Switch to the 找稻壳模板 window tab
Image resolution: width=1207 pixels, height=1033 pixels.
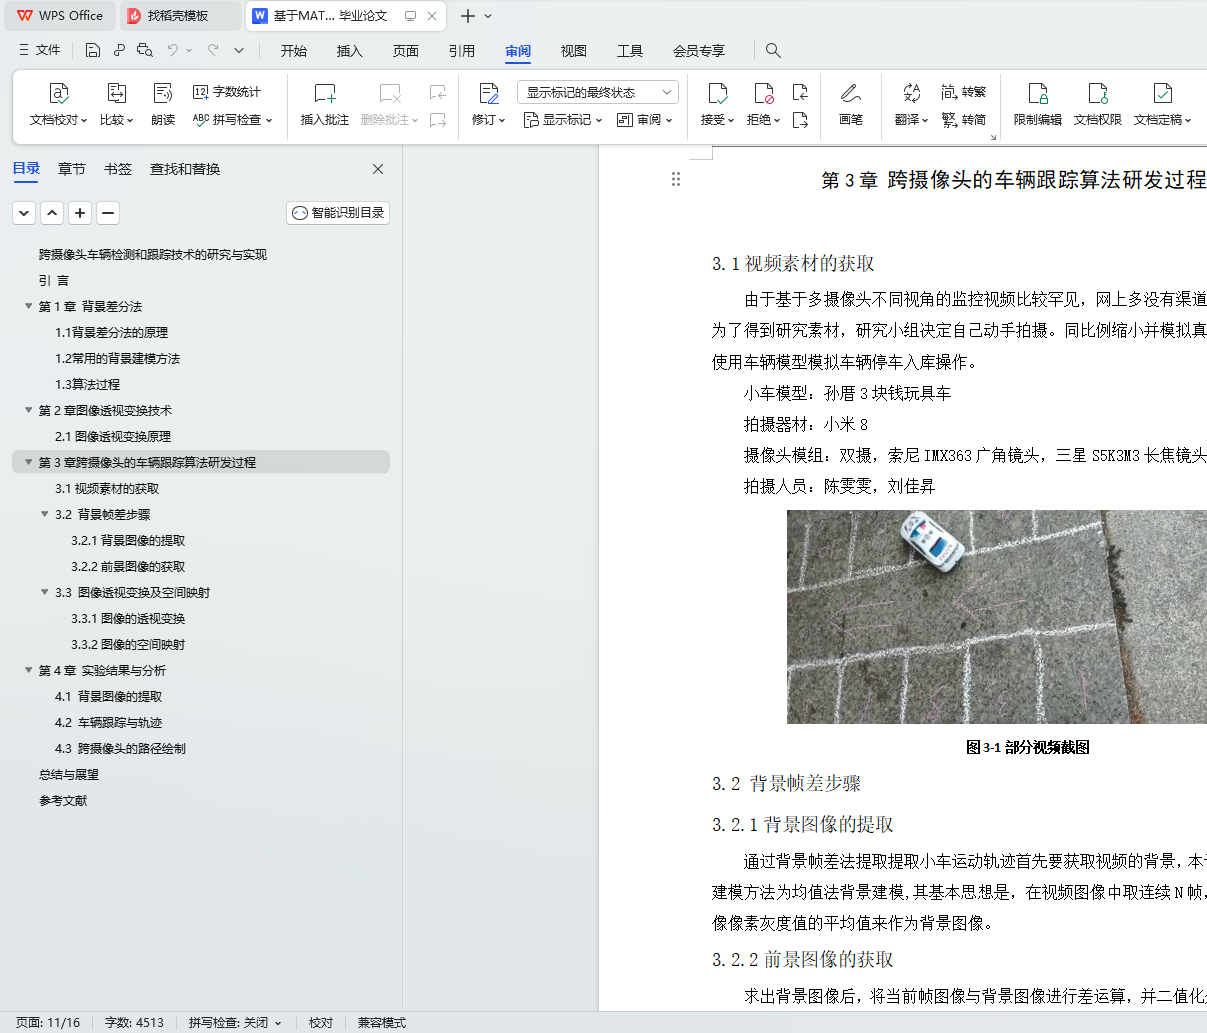coord(178,15)
